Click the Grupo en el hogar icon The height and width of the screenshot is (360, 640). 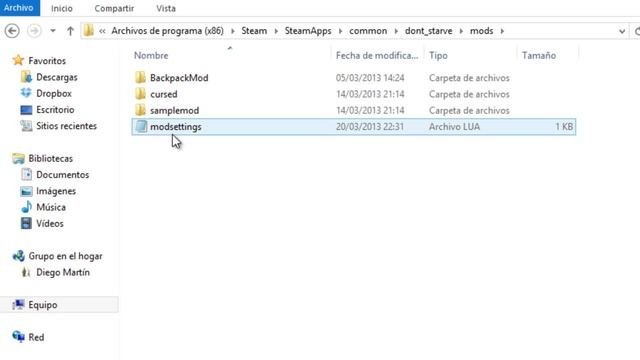click(x=18, y=256)
